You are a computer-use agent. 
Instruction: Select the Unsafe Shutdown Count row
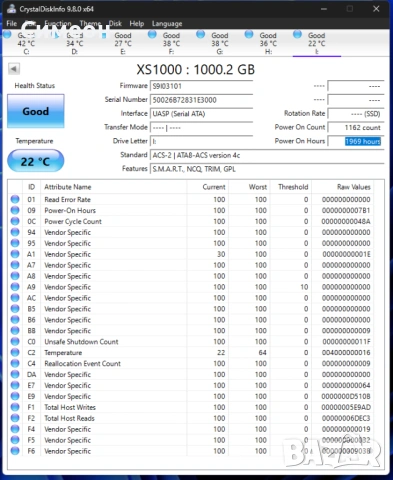190,342
